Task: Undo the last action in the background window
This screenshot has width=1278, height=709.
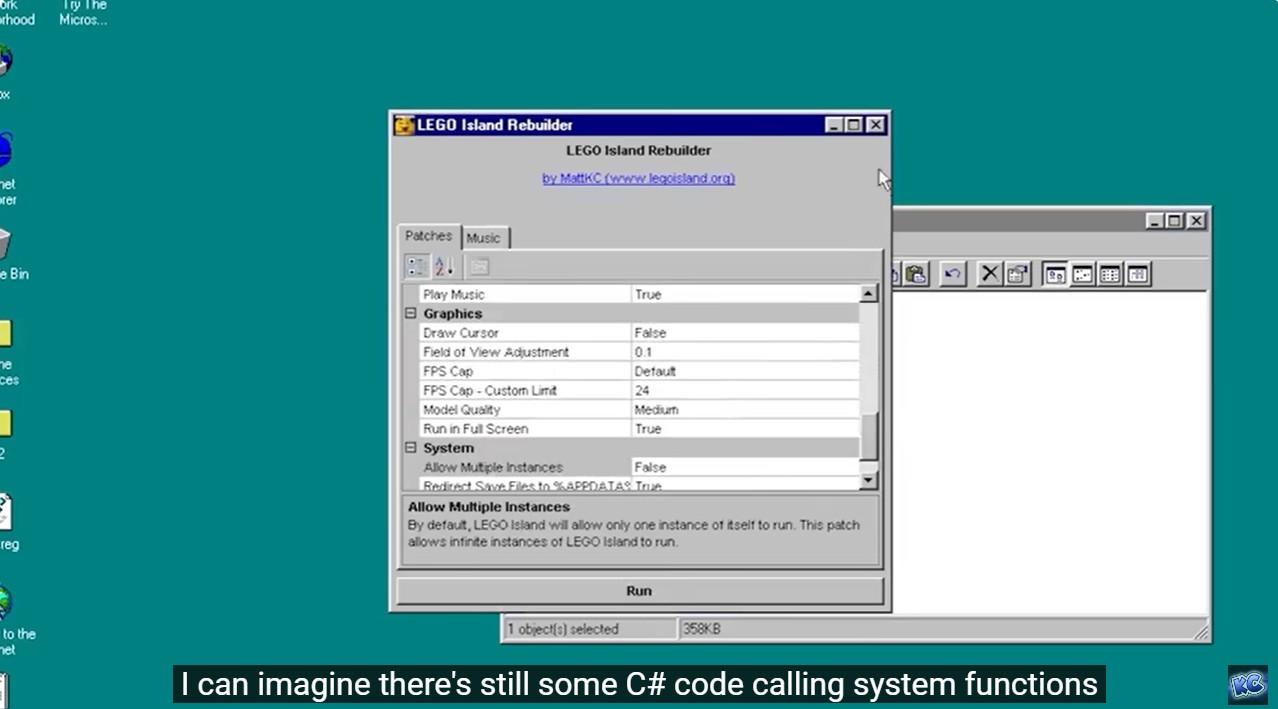Action: tap(953, 274)
